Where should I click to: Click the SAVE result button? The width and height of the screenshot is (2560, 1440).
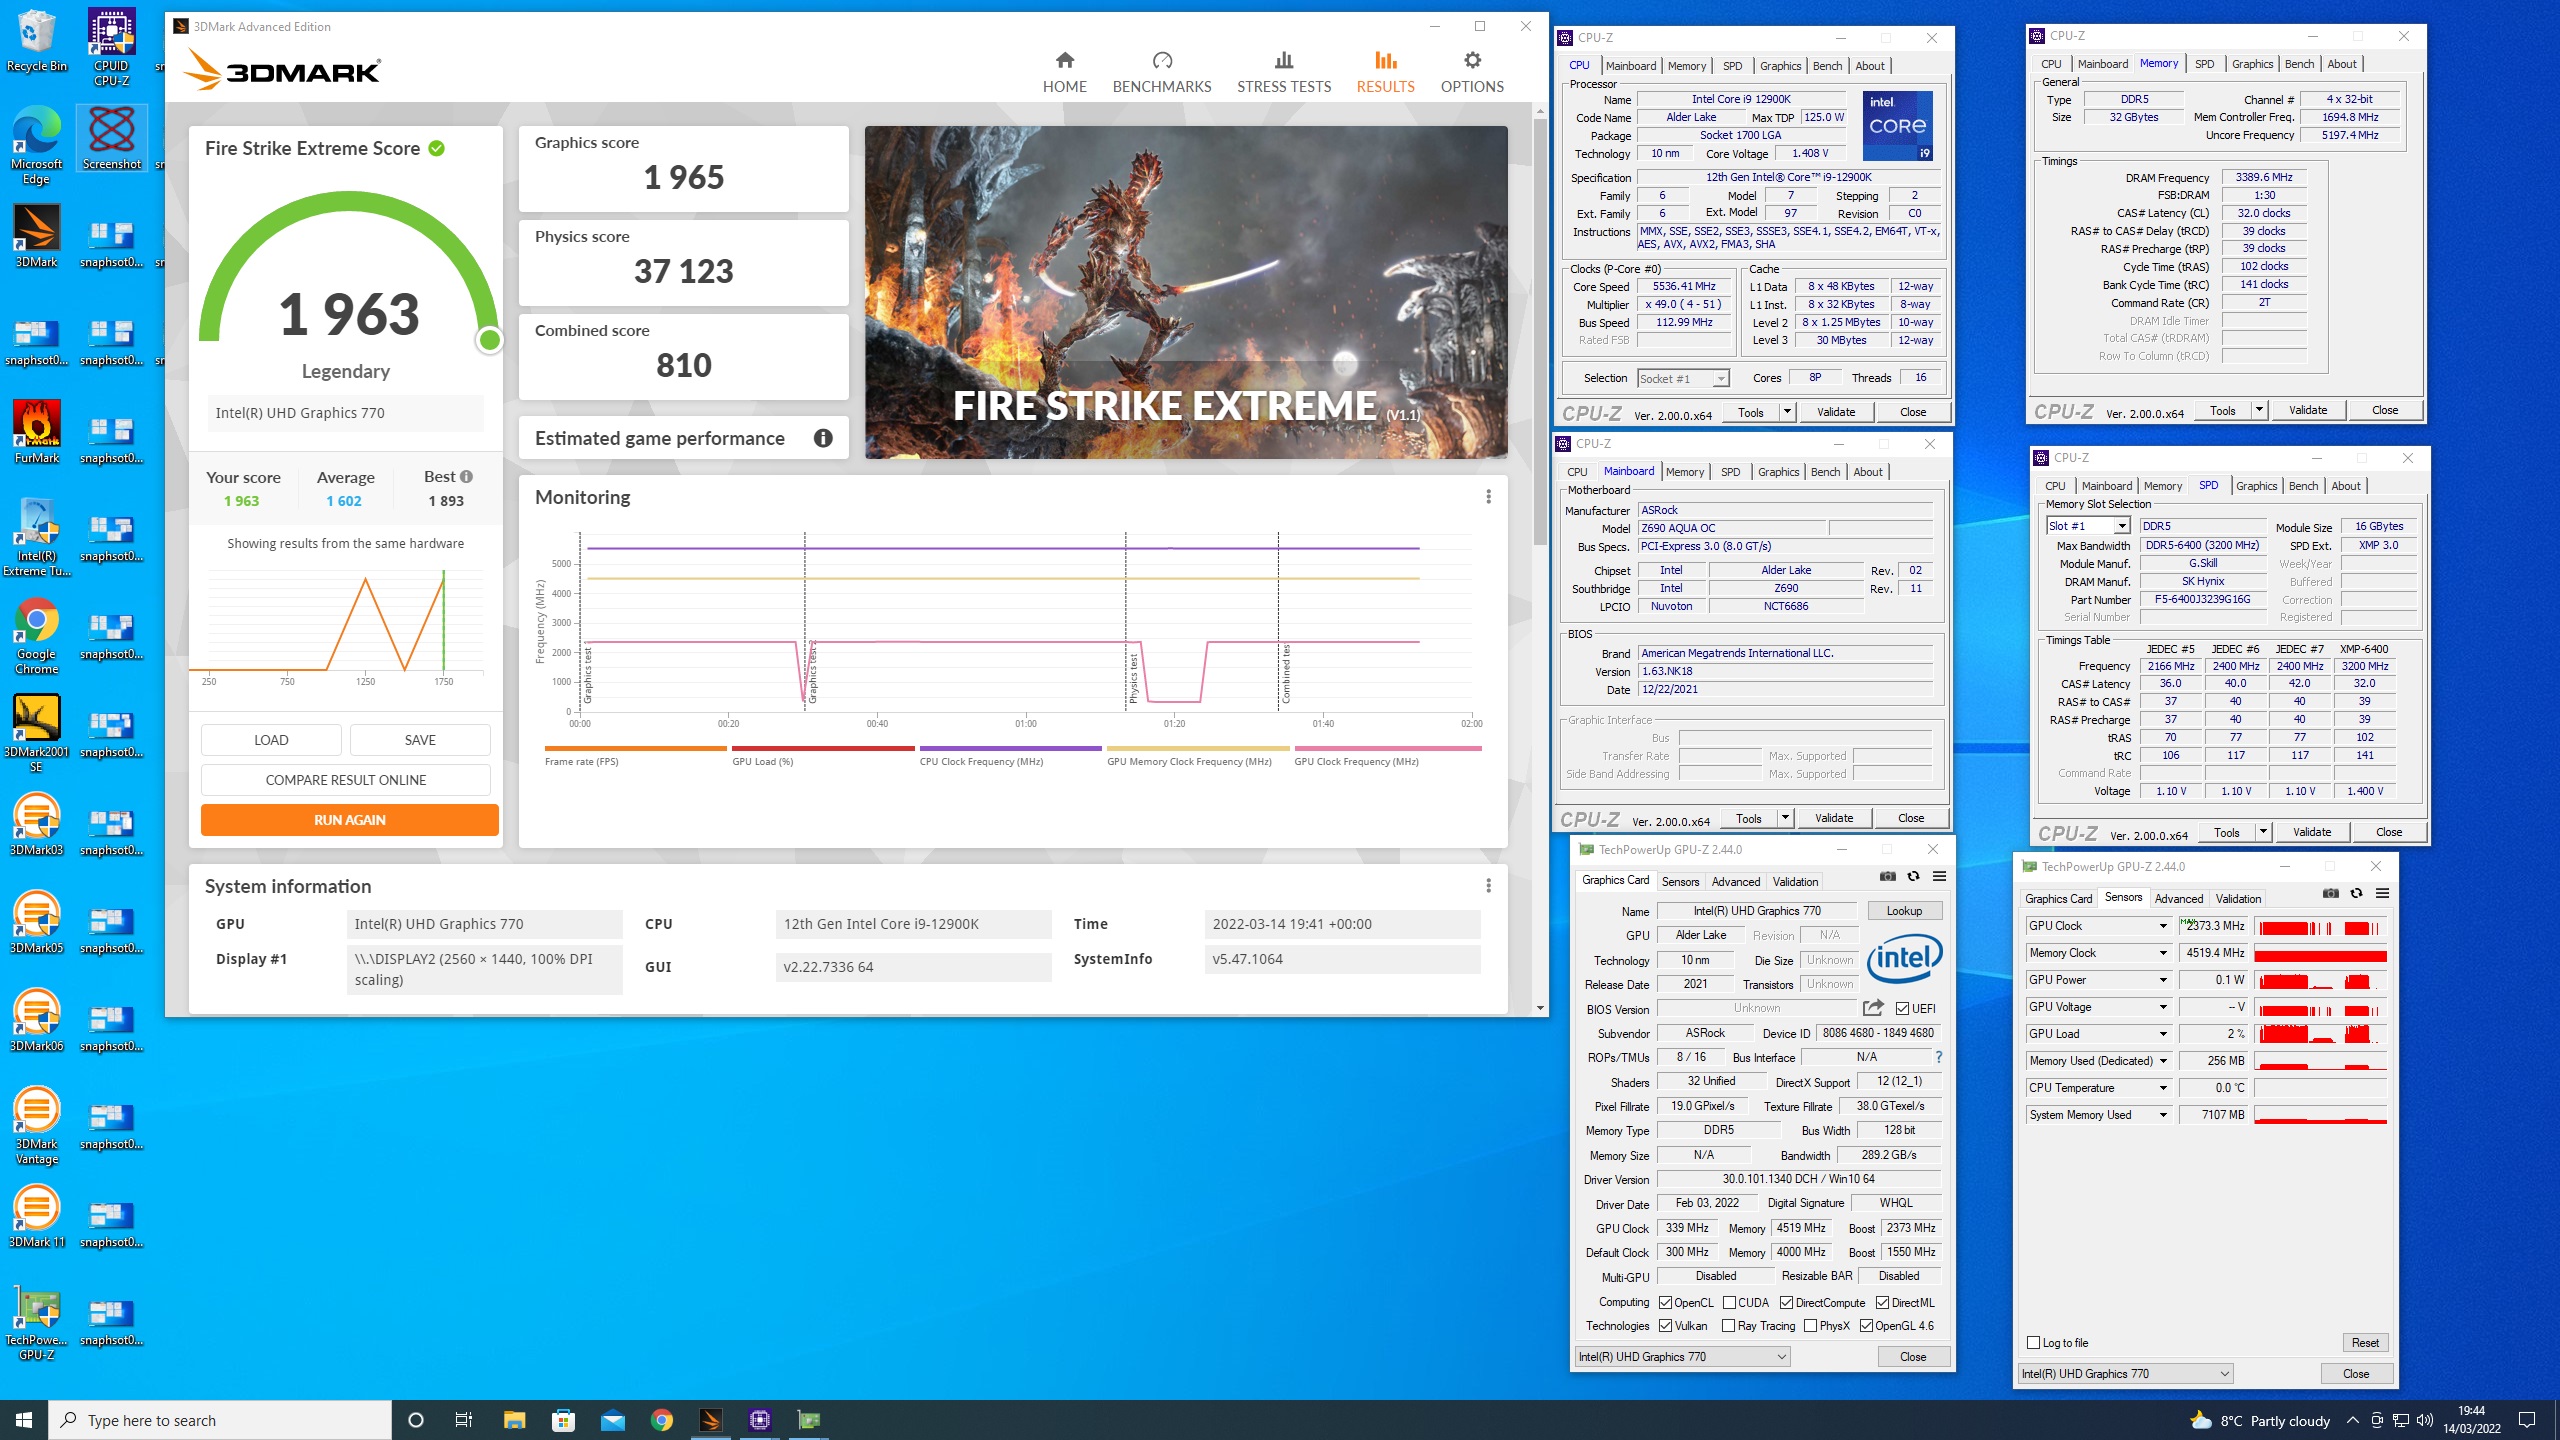point(420,740)
